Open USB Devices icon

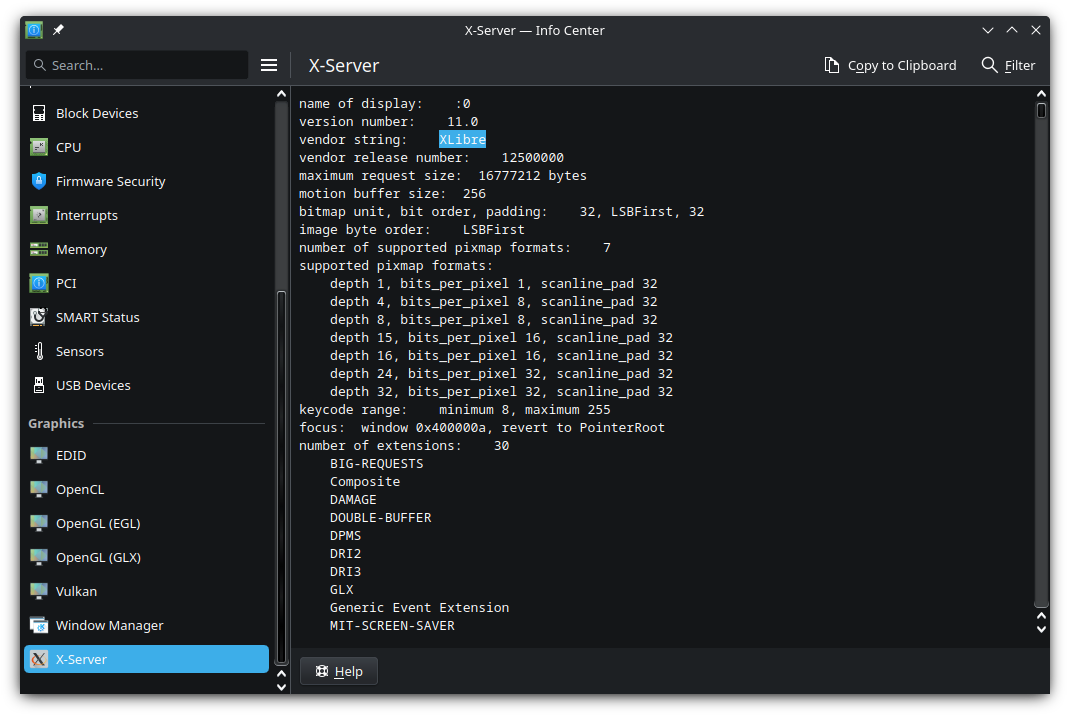click(x=39, y=386)
